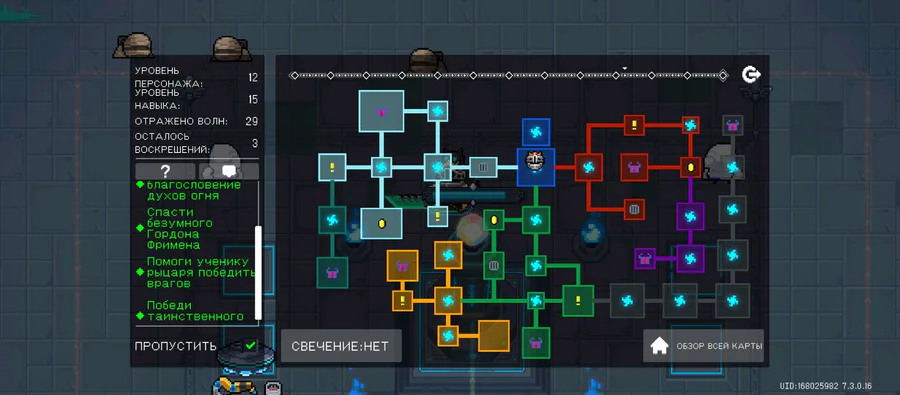Click the large light-blue chest room
Screen dimensions: 900x395
coord(381,111)
